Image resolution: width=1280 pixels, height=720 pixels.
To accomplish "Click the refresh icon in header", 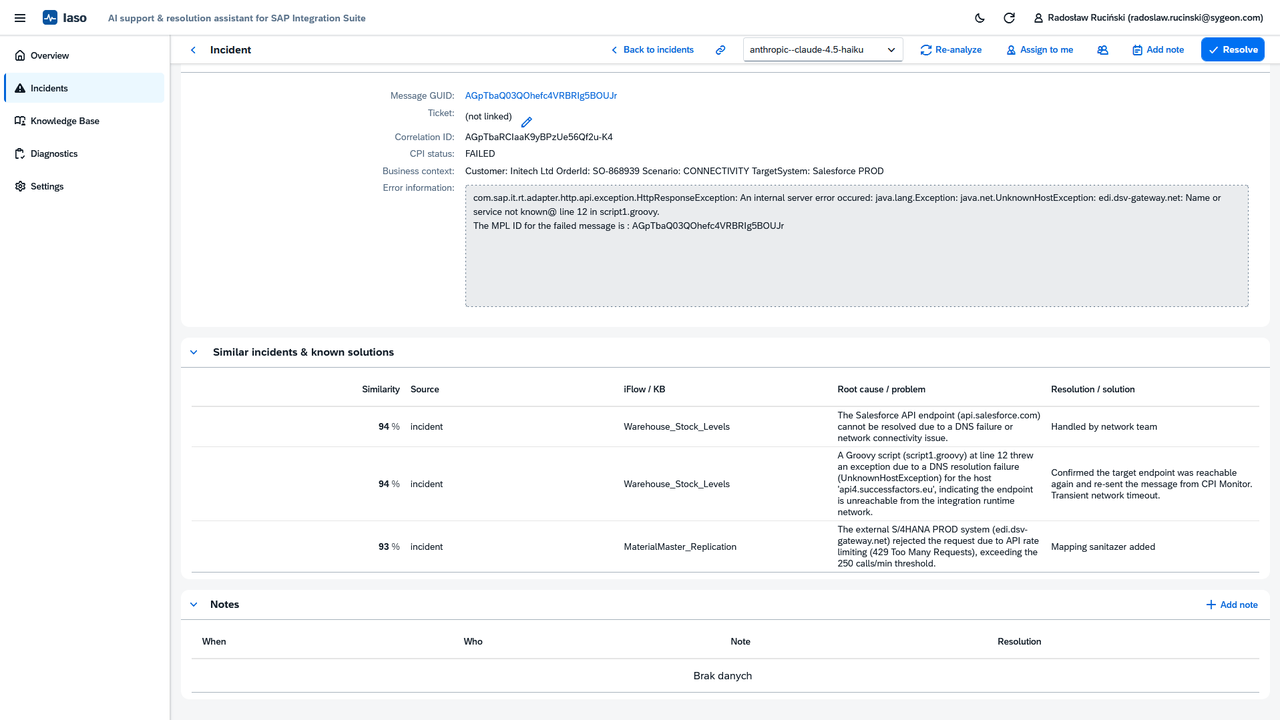I will click(x=1009, y=18).
